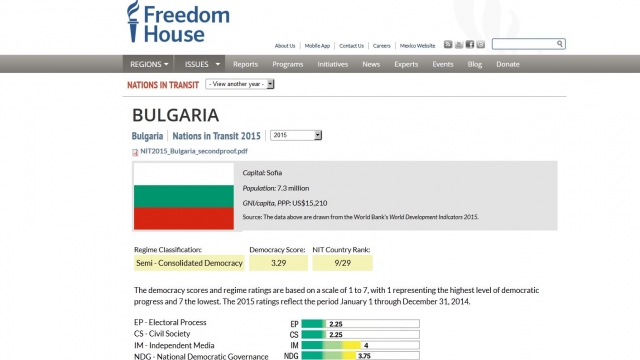
Task: Click the Capital: Sofia text
Action: 262,173
